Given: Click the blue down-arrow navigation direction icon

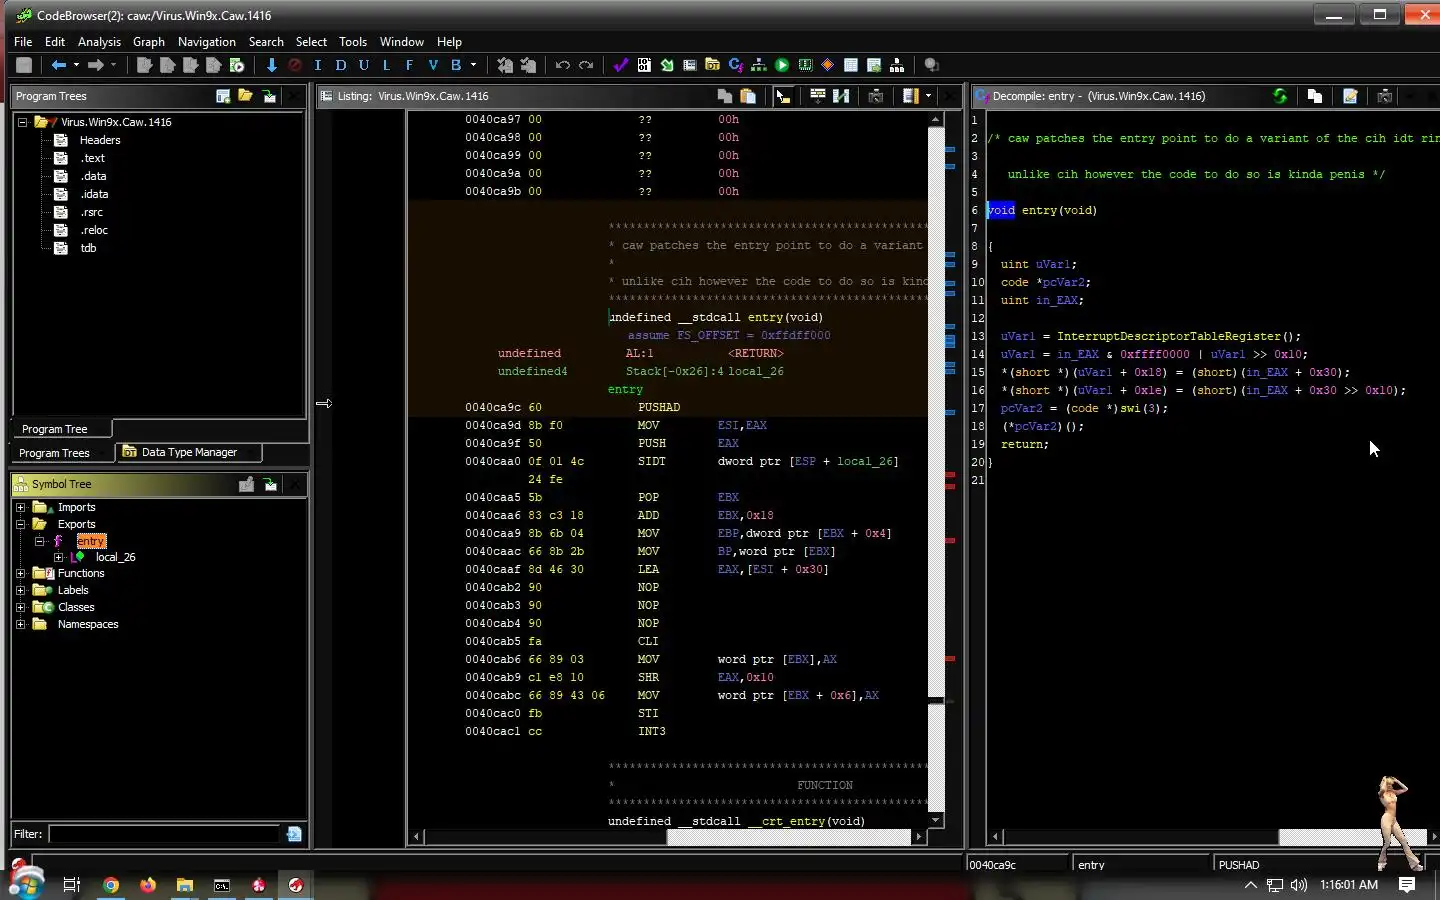Looking at the screenshot, I should [x=271, y=65].
